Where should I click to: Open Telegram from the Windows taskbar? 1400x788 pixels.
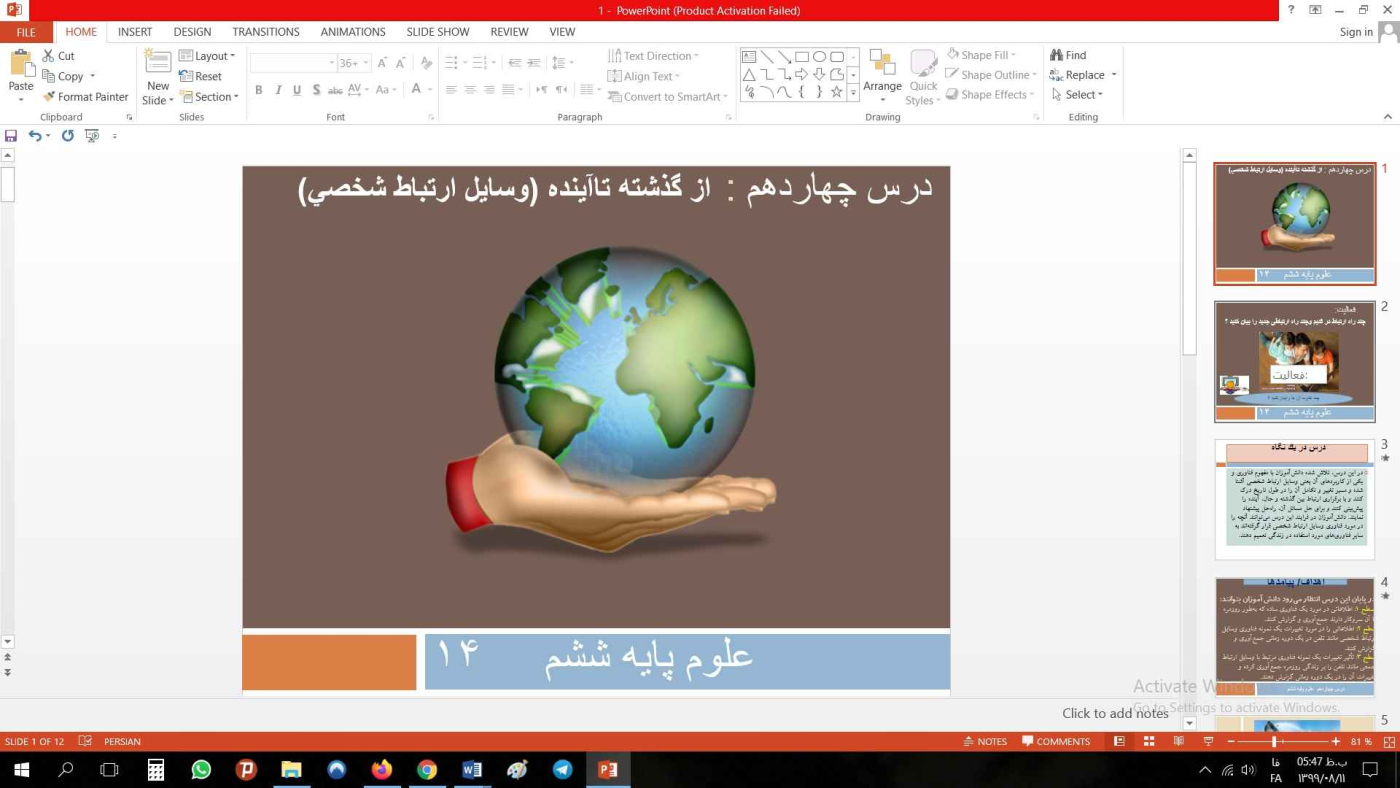click(563, 770)
